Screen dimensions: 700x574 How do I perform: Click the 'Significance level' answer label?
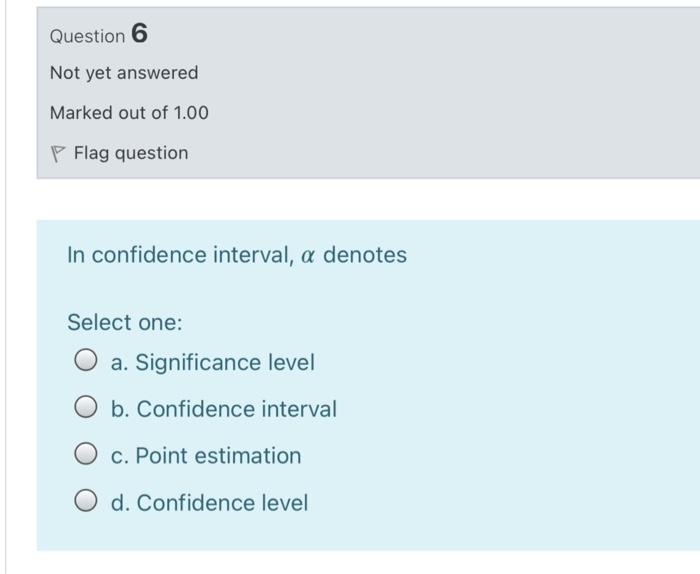pyautogui.click(x=225, y=362)
